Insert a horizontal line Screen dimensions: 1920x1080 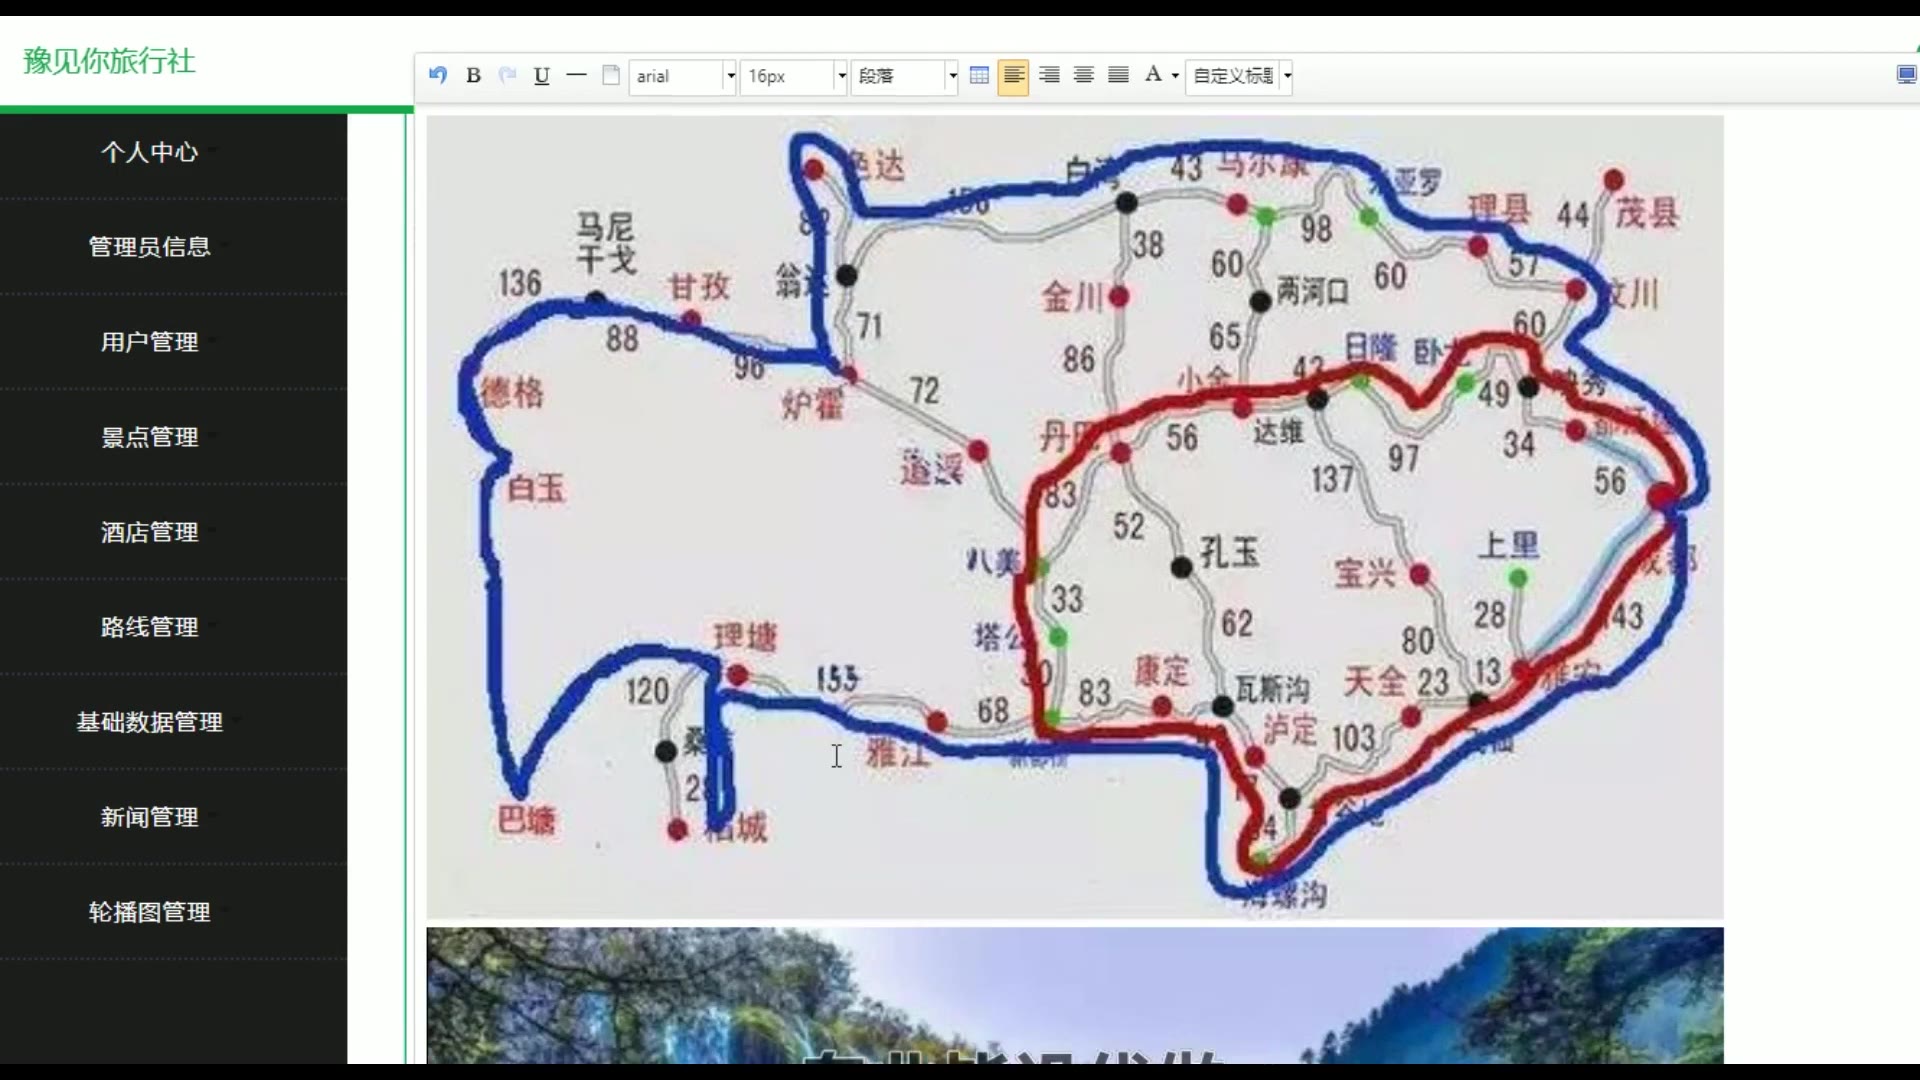pyautogui.click(x=576, y=75)
